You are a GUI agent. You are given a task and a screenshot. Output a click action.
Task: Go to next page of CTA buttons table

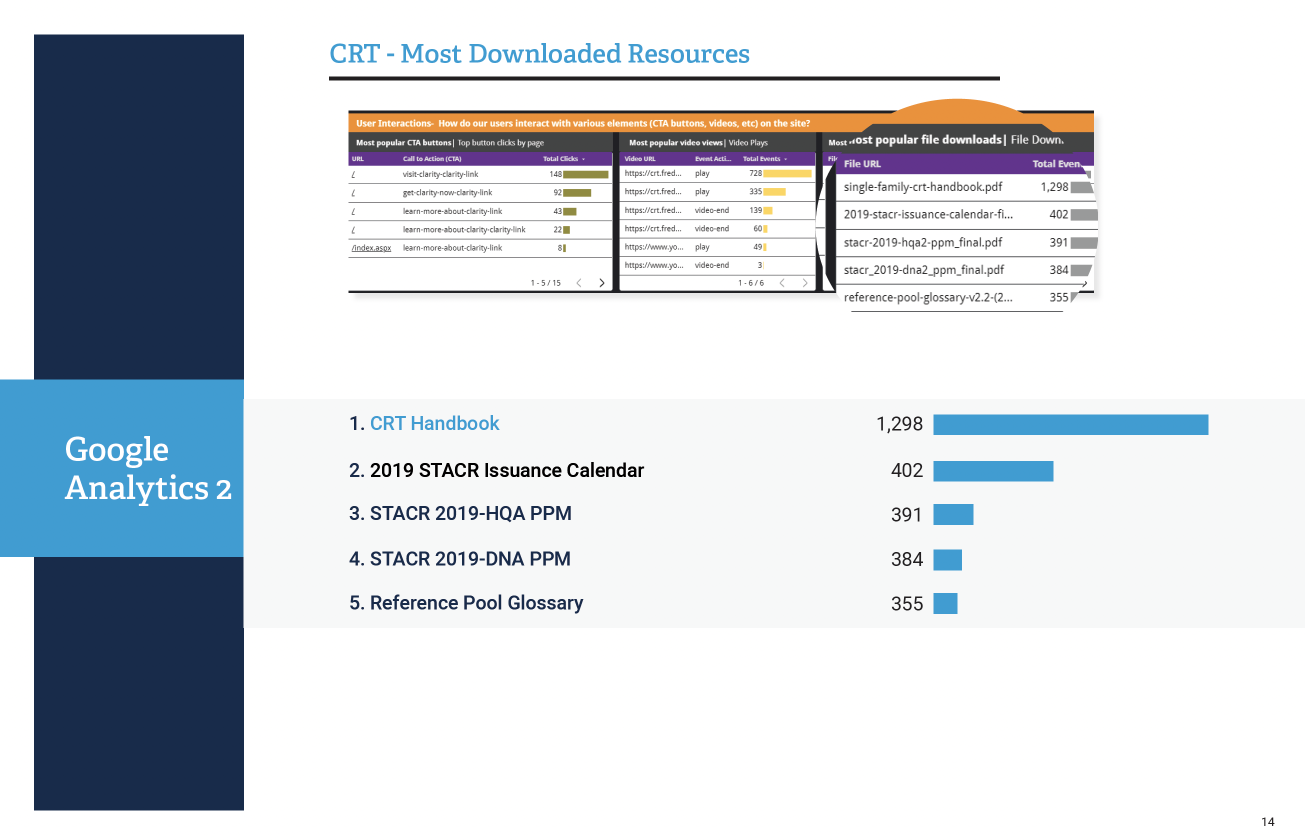click(601, 283)
